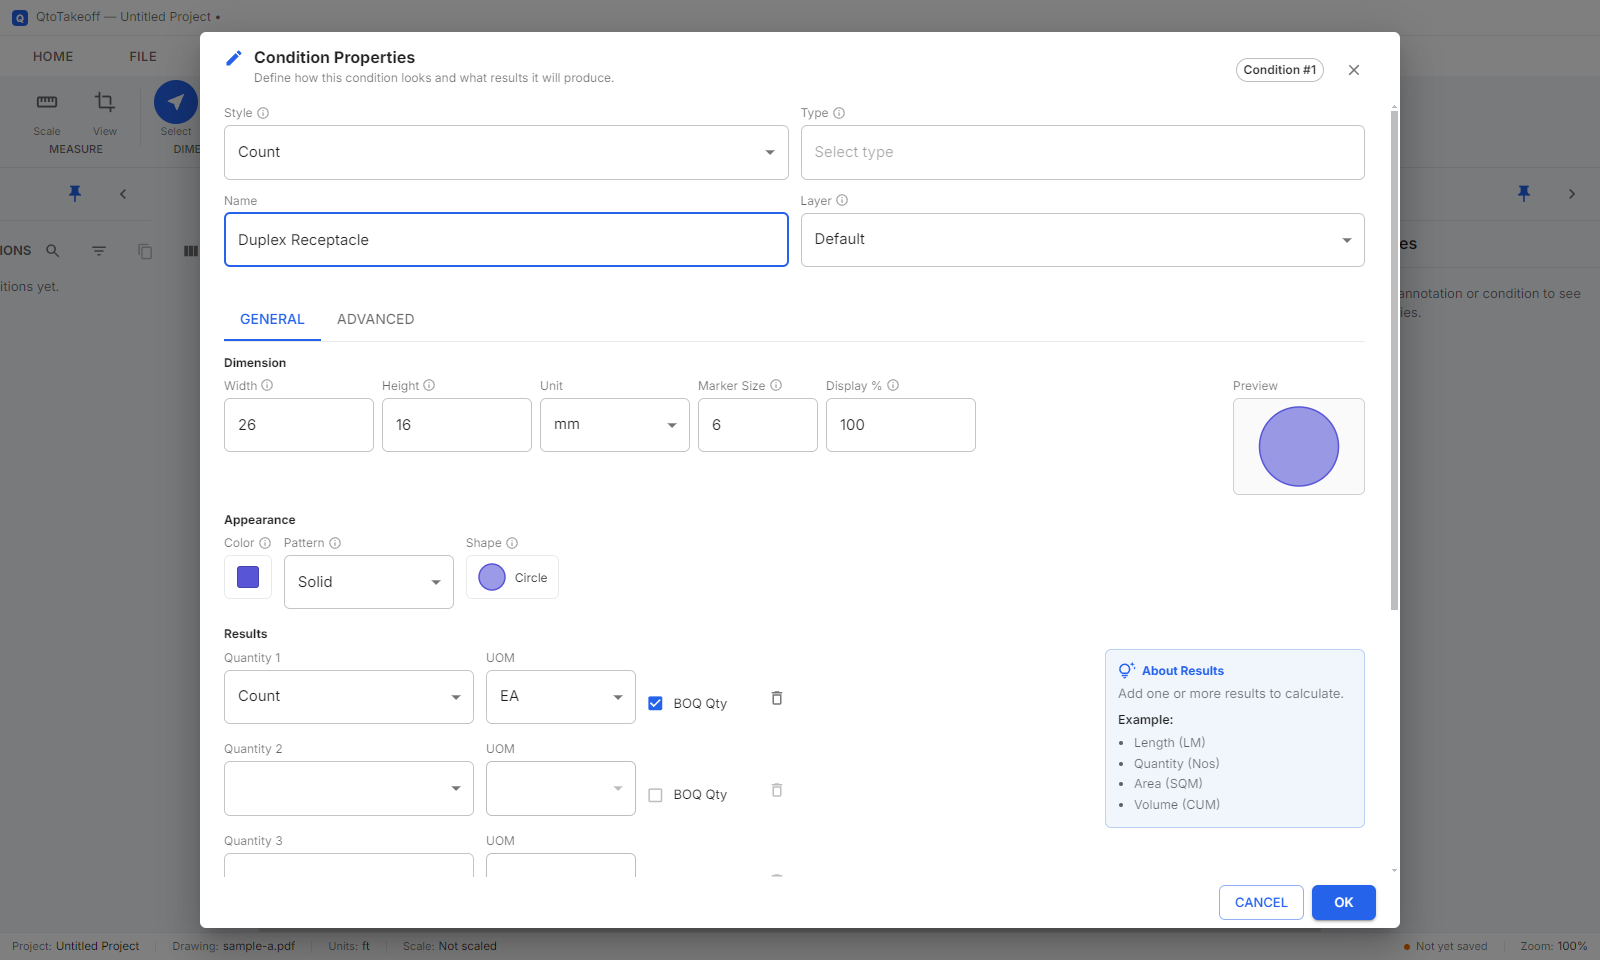1600x960 pixels.
Task: Click Zoom: 100% in status bar
Action: tap(1554, 946)
